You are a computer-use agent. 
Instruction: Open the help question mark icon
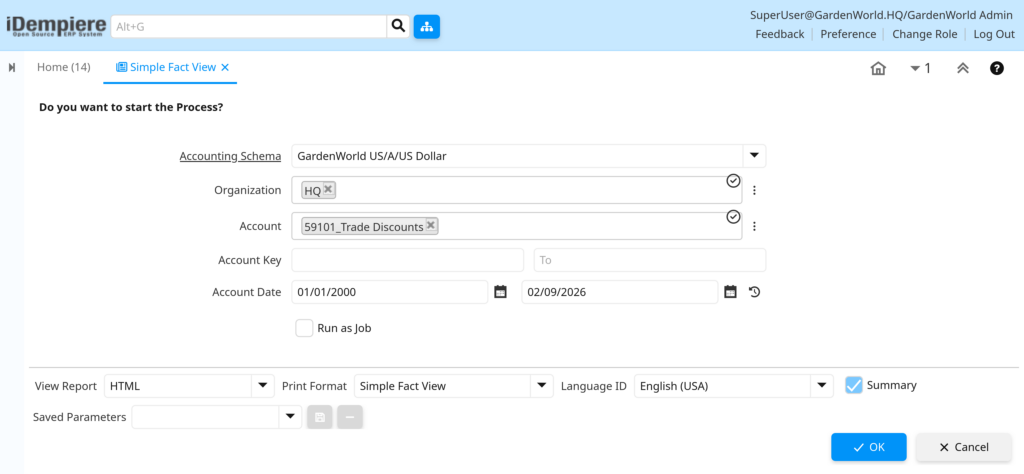click(997, 68)
